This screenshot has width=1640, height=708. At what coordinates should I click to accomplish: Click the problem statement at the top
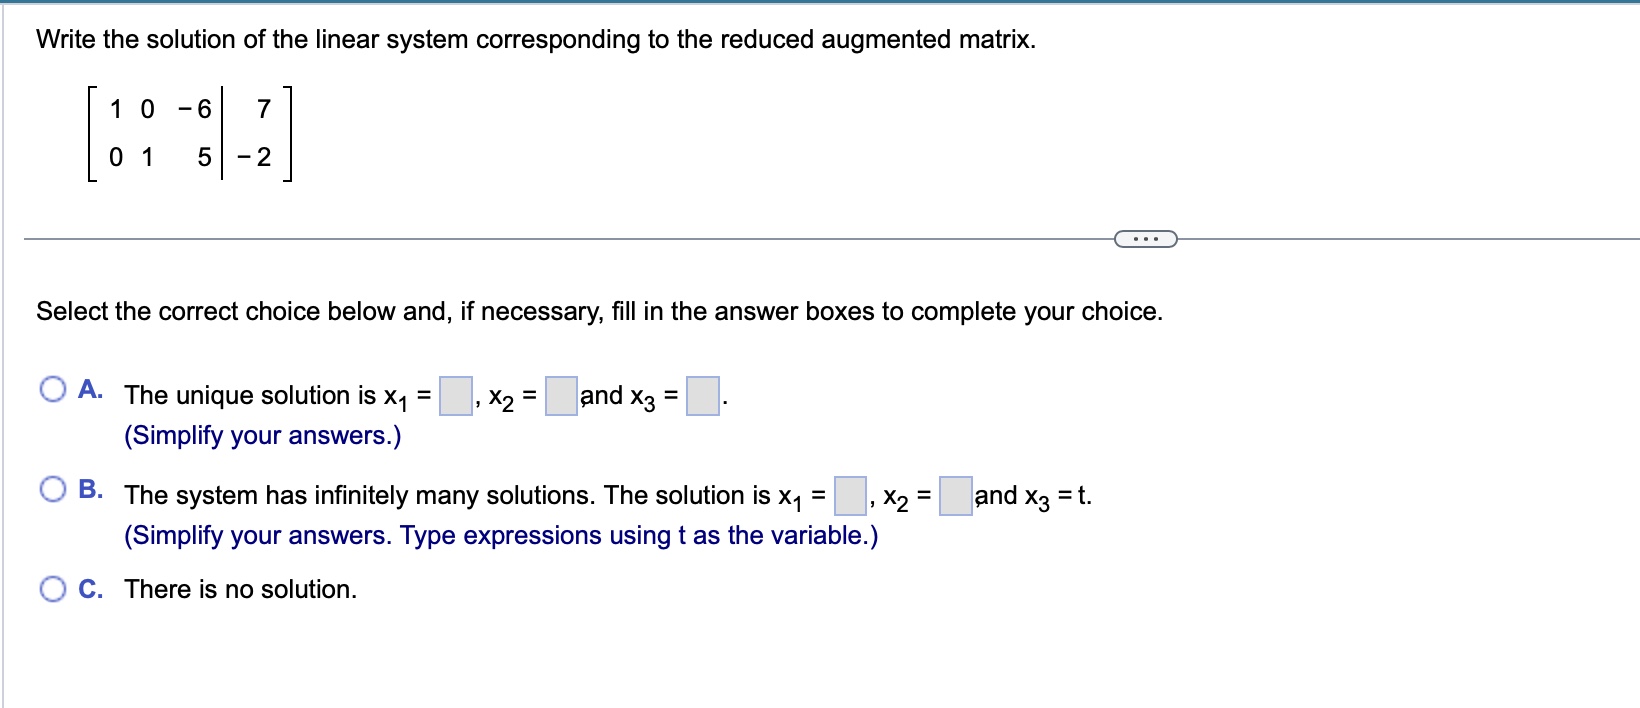[x=534, y=40]
